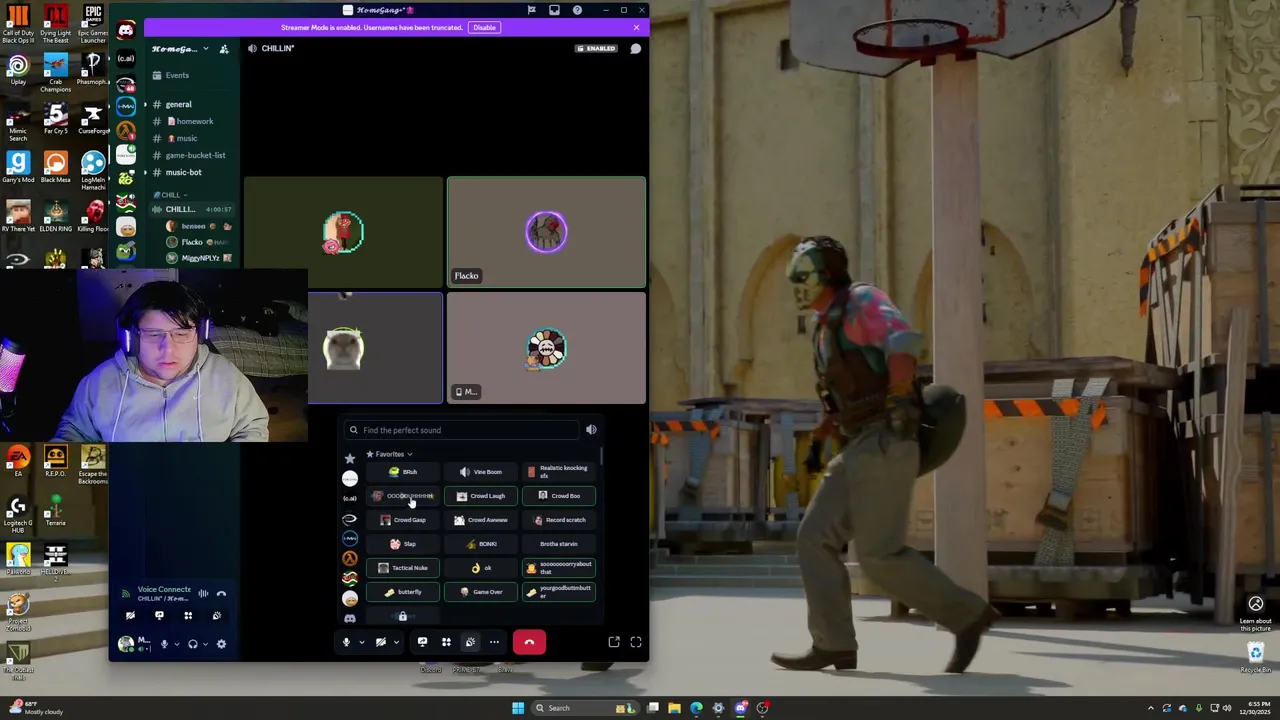Open the more options ellipsis in call bar
Viewport: 1280px width, 720px height.
pos(494,642)
